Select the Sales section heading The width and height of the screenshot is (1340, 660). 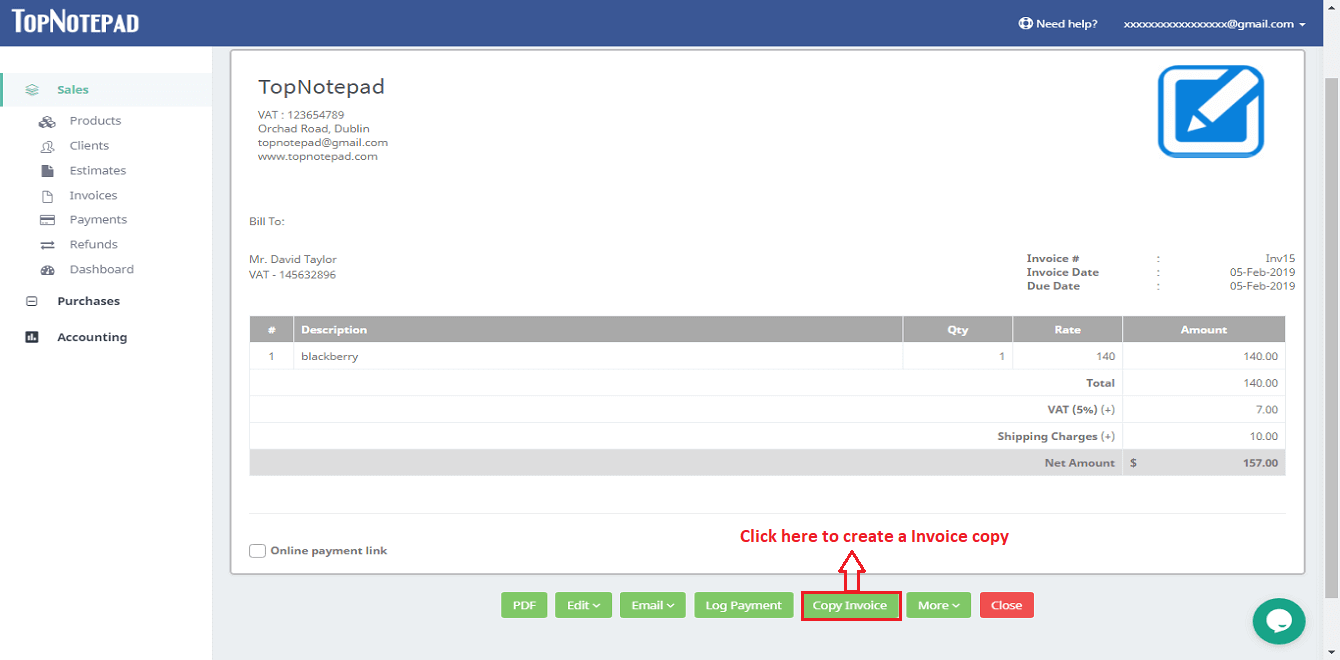click(73, 90)
